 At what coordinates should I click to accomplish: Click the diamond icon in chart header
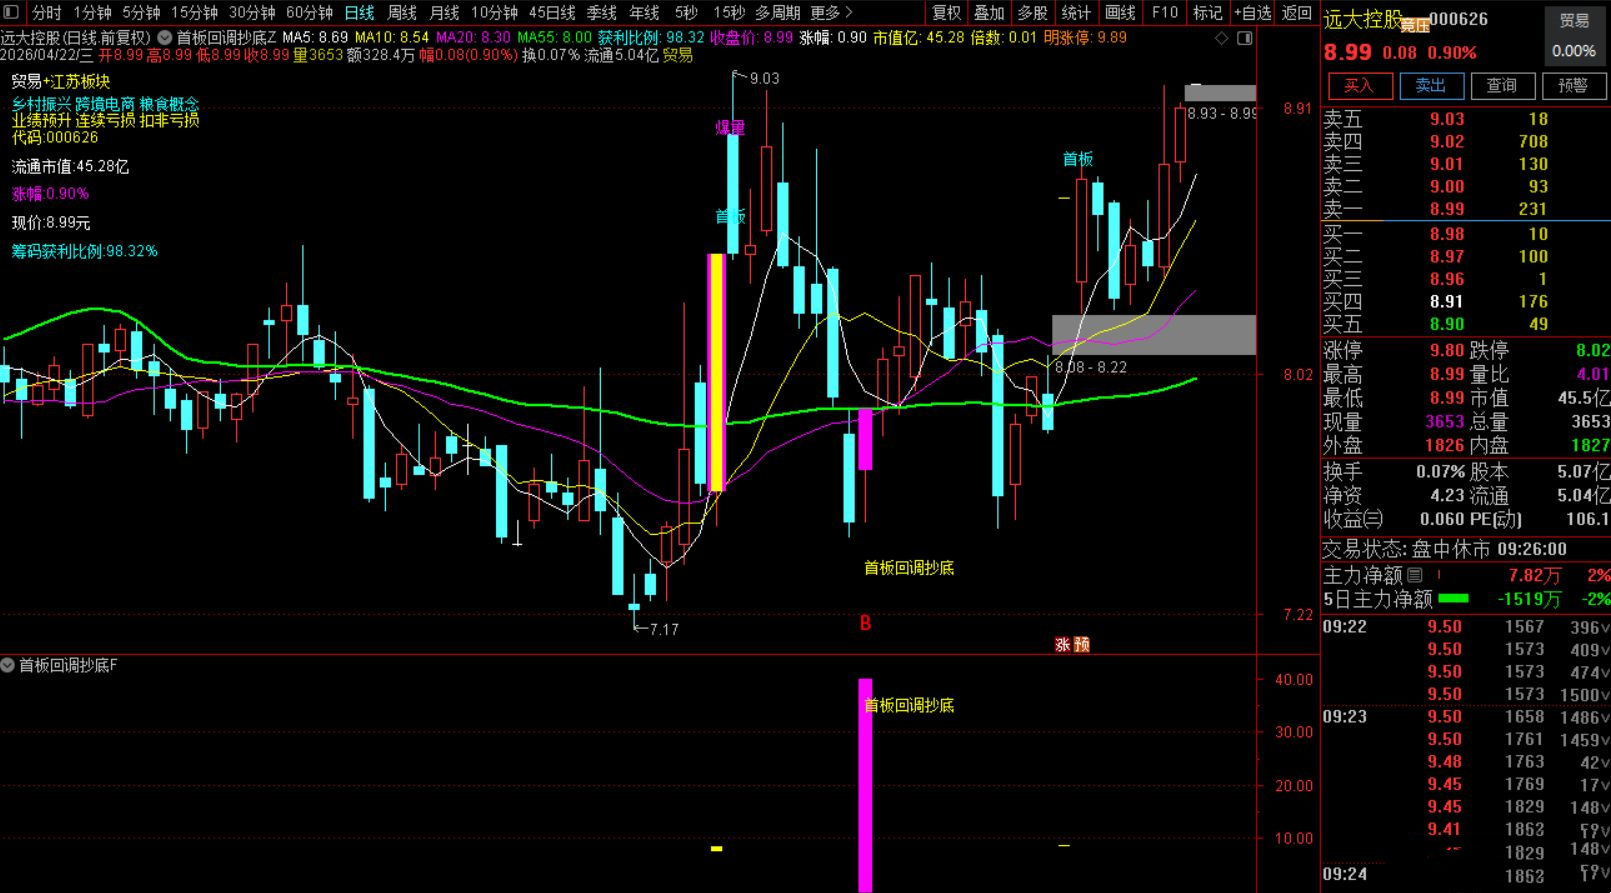click(x=1222, y=38)
